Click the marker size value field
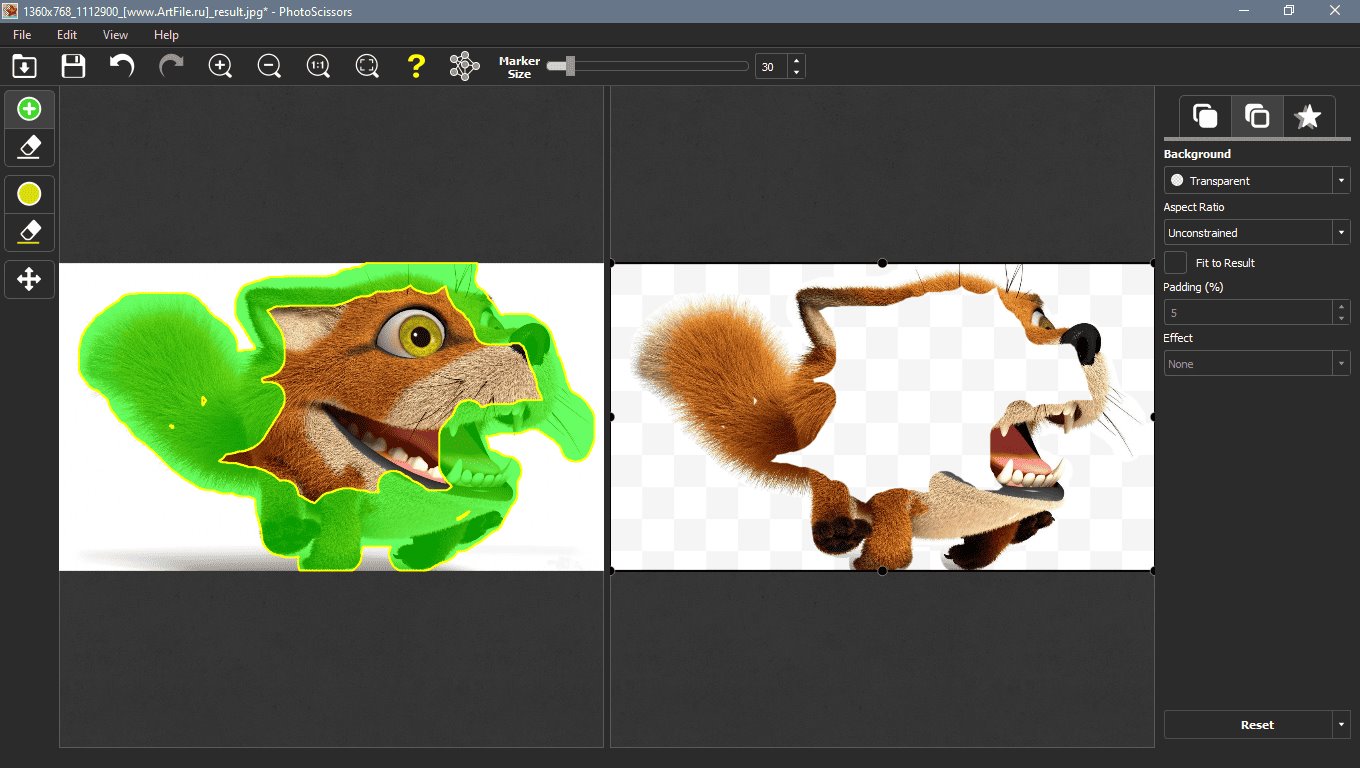This screenshot has height=768, width=1360. pyautogui.click(x=770, y=67)
